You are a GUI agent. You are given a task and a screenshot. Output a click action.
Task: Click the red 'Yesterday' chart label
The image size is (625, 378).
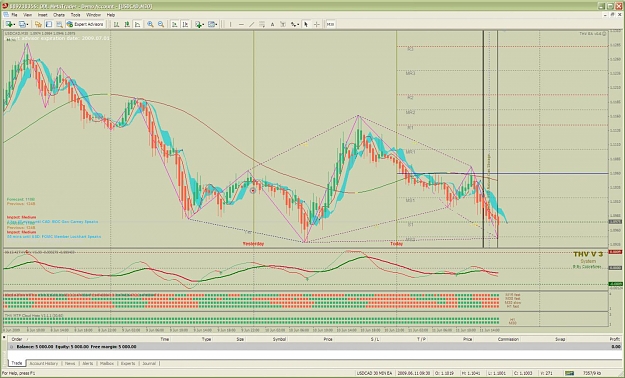tap(254, 244)
